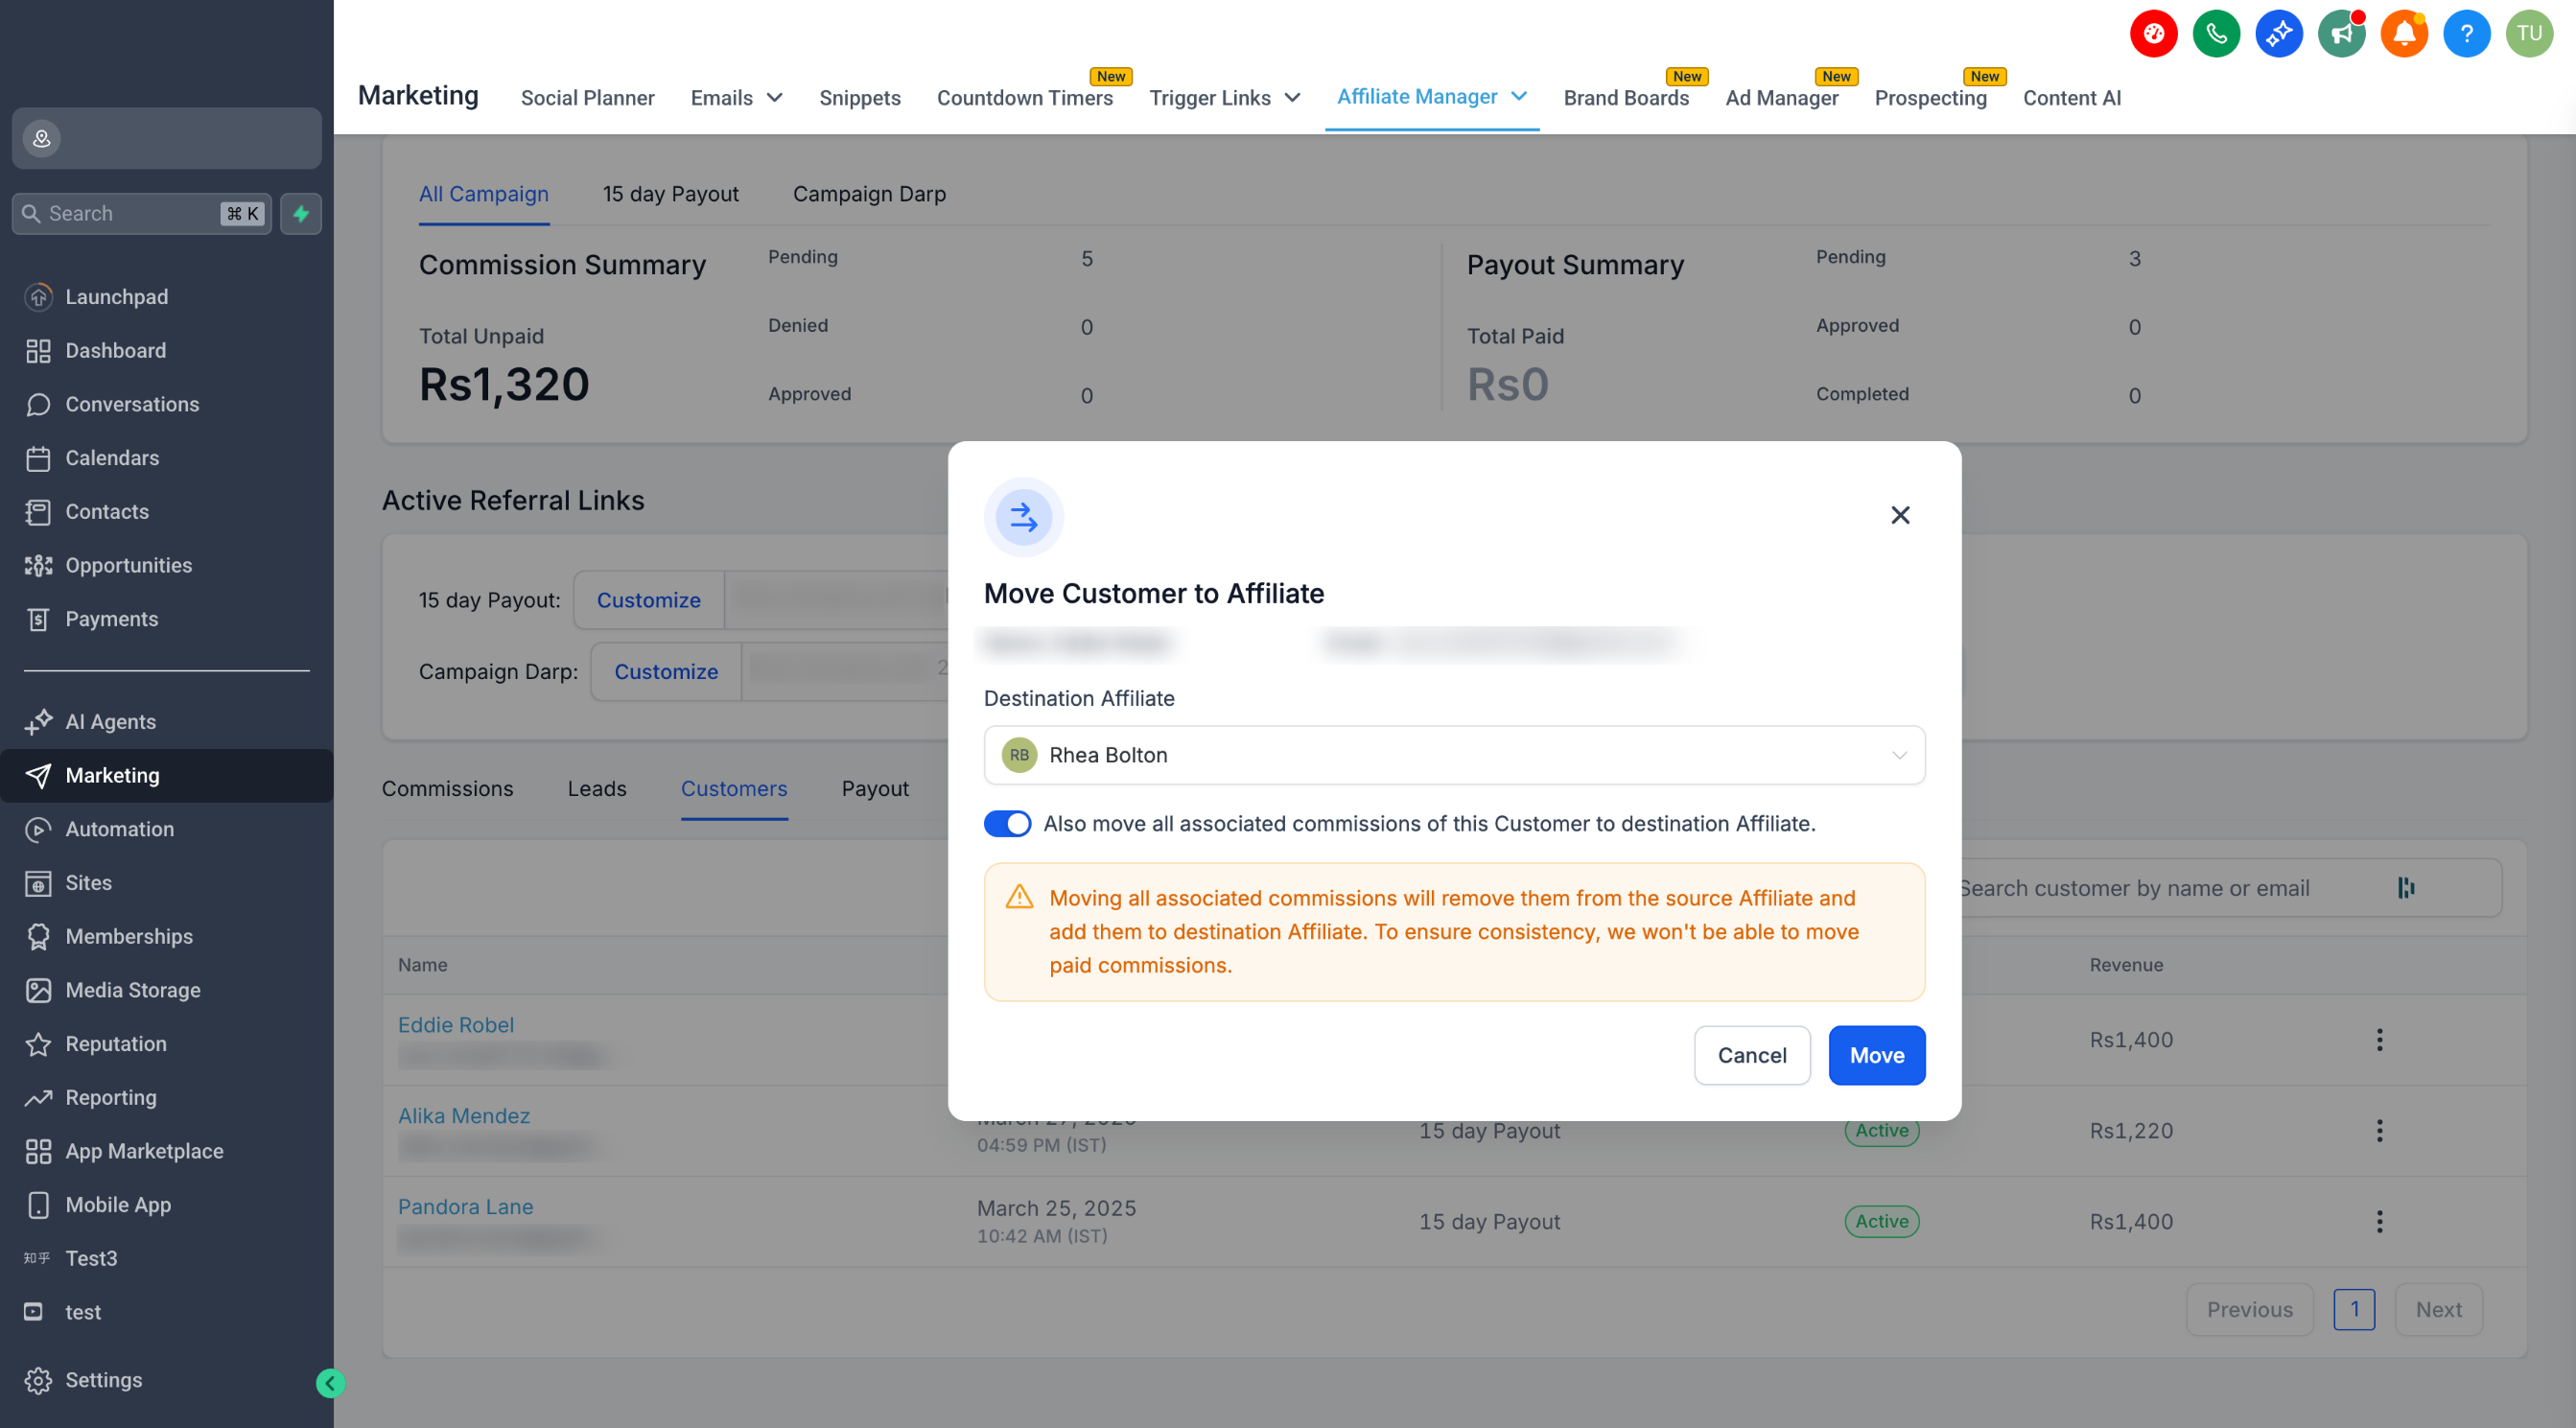This screenshot has height=1428, width=2576.
Task: Click the lightning bolt quick actions icon
Action: point(301,213)
